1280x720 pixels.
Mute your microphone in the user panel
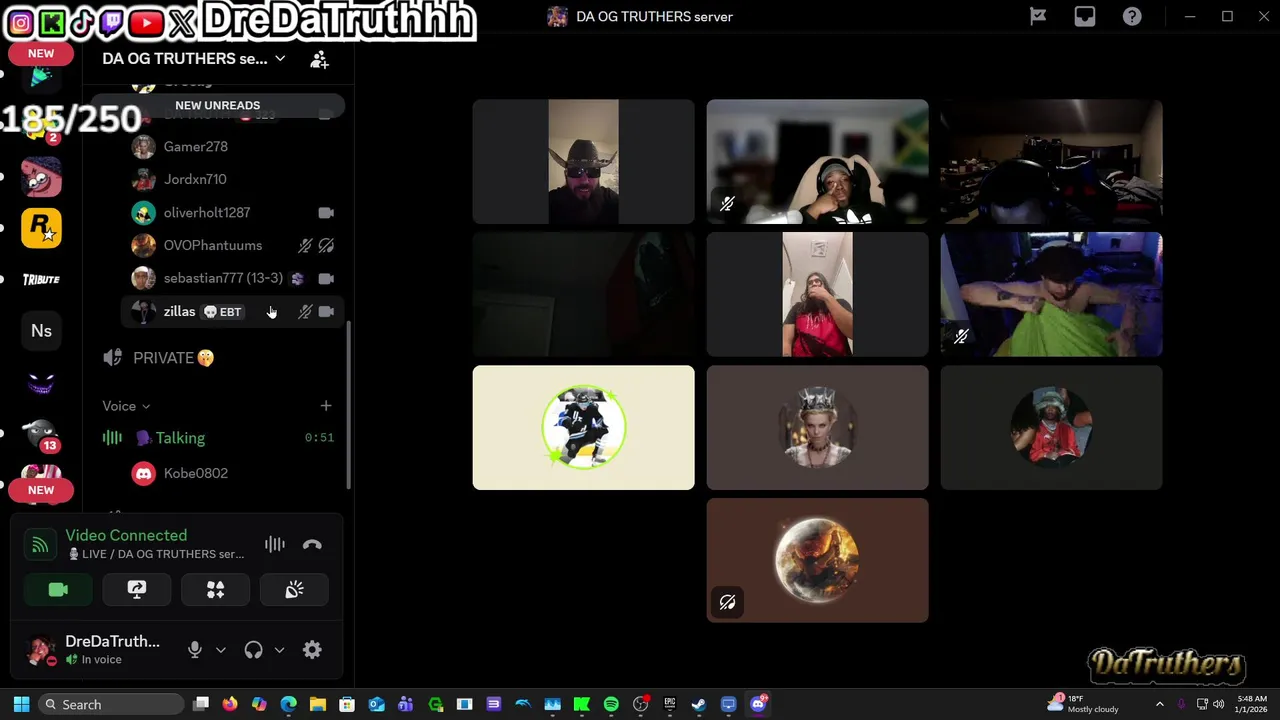195,650
